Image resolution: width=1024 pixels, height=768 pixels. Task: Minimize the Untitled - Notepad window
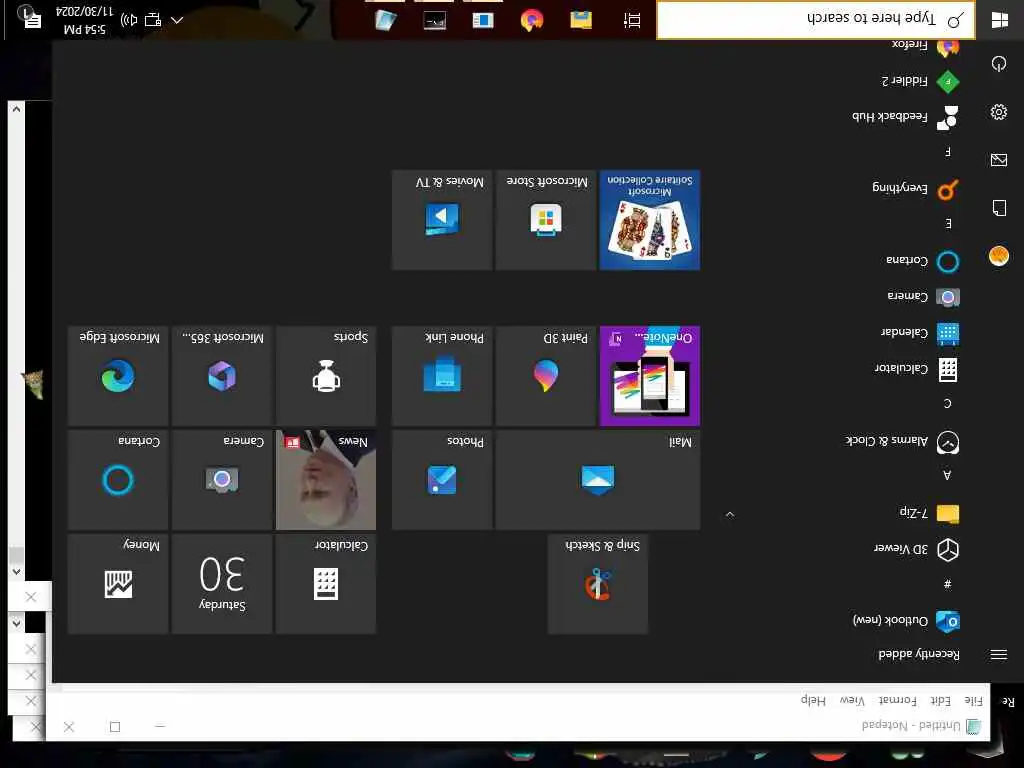(x=160, y=727)
